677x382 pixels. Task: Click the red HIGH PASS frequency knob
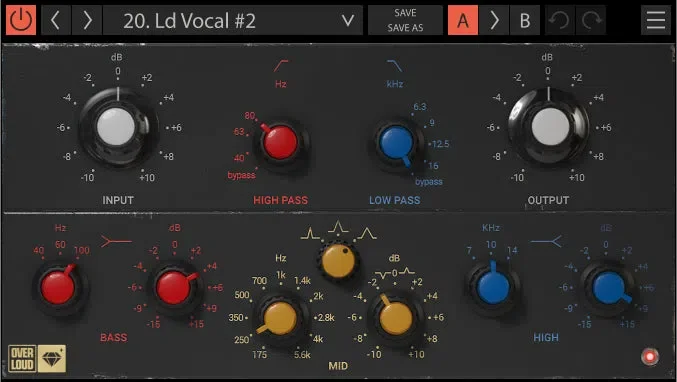click(x=281, y=142)
